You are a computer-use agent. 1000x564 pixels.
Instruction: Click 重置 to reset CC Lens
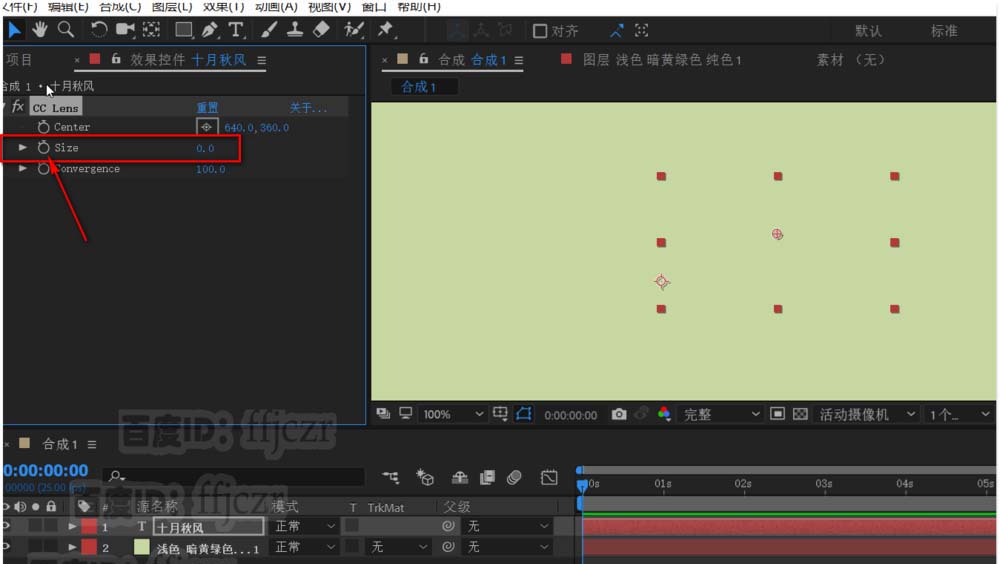point(207,107)
